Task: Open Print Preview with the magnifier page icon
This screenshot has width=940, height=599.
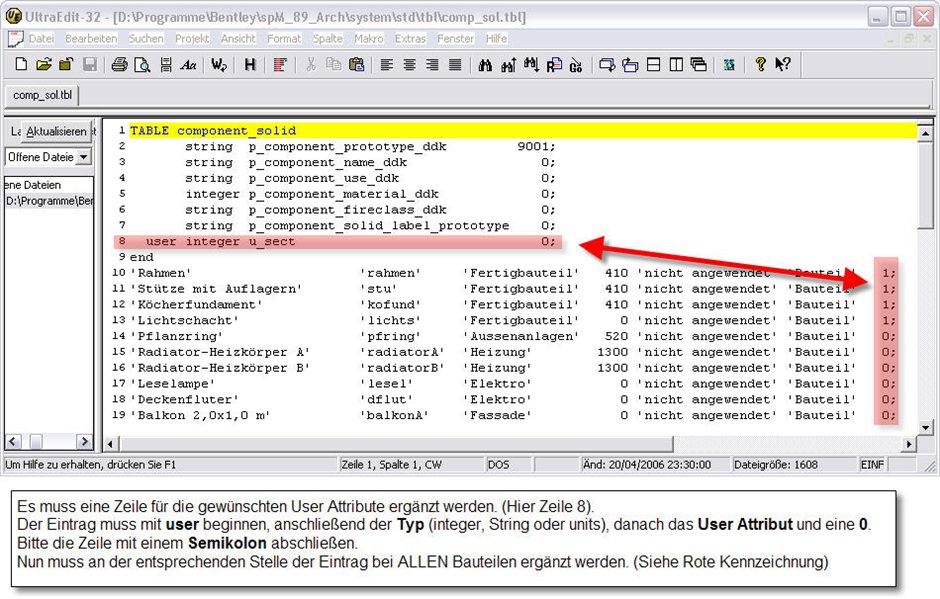Action: (142, 64)
